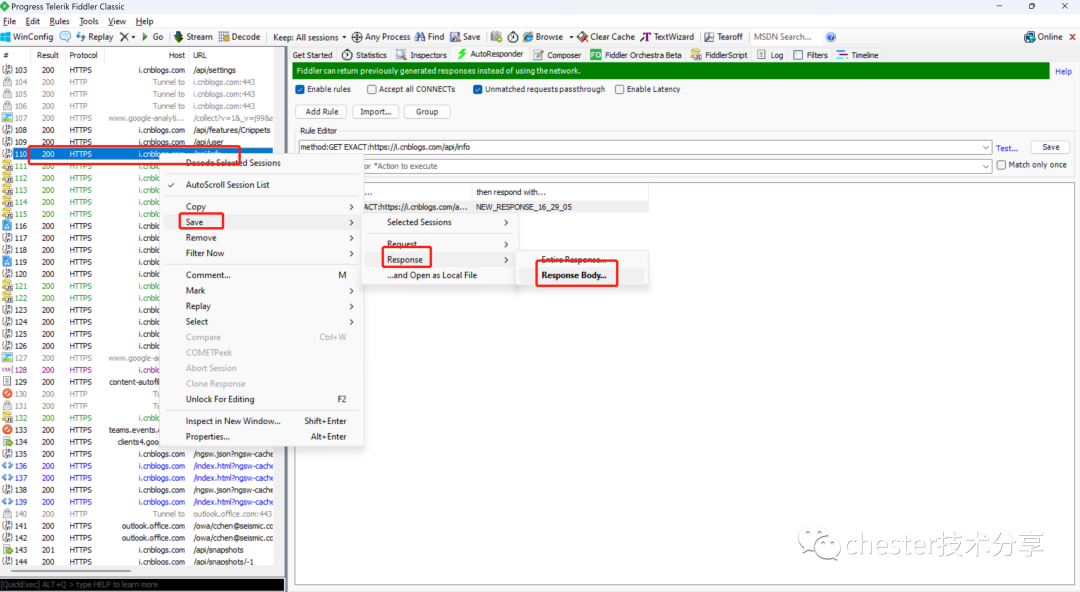Toggle AutoScroll Session List check mark
Viewport: 1080px width, 592px height.
coord(172,185)
